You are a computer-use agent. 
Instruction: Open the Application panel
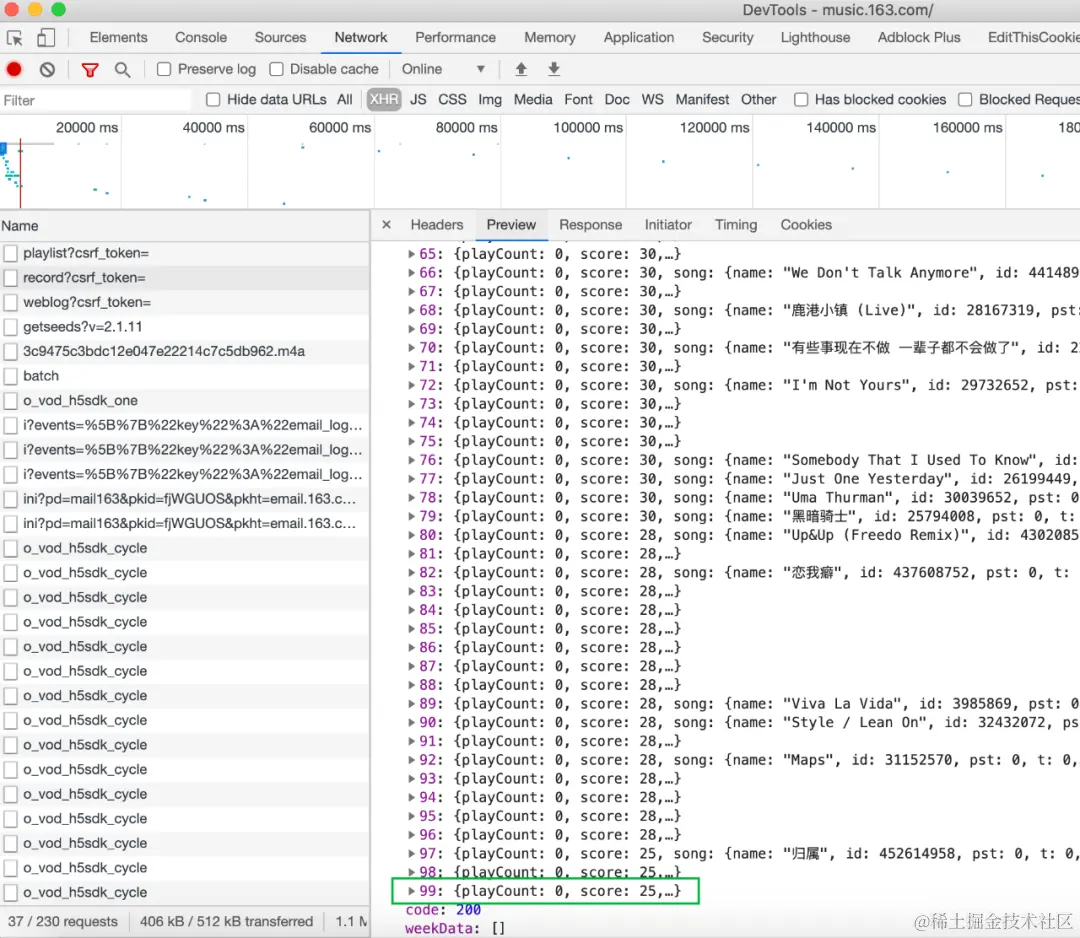pyautogui.click(x=638, y=37)
